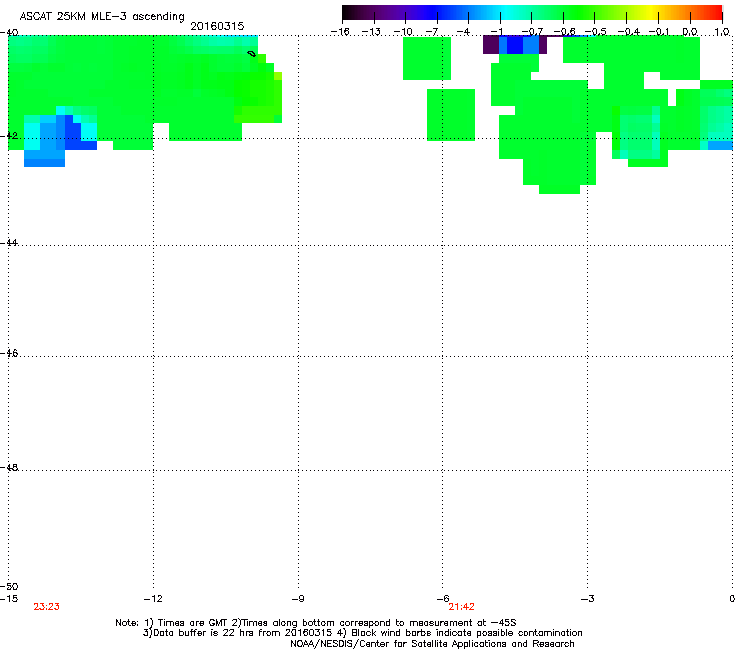This screenshot has width=740, height=650.
Task: Select the 0.0 color scale label
Action: click(x=690, y=32)
